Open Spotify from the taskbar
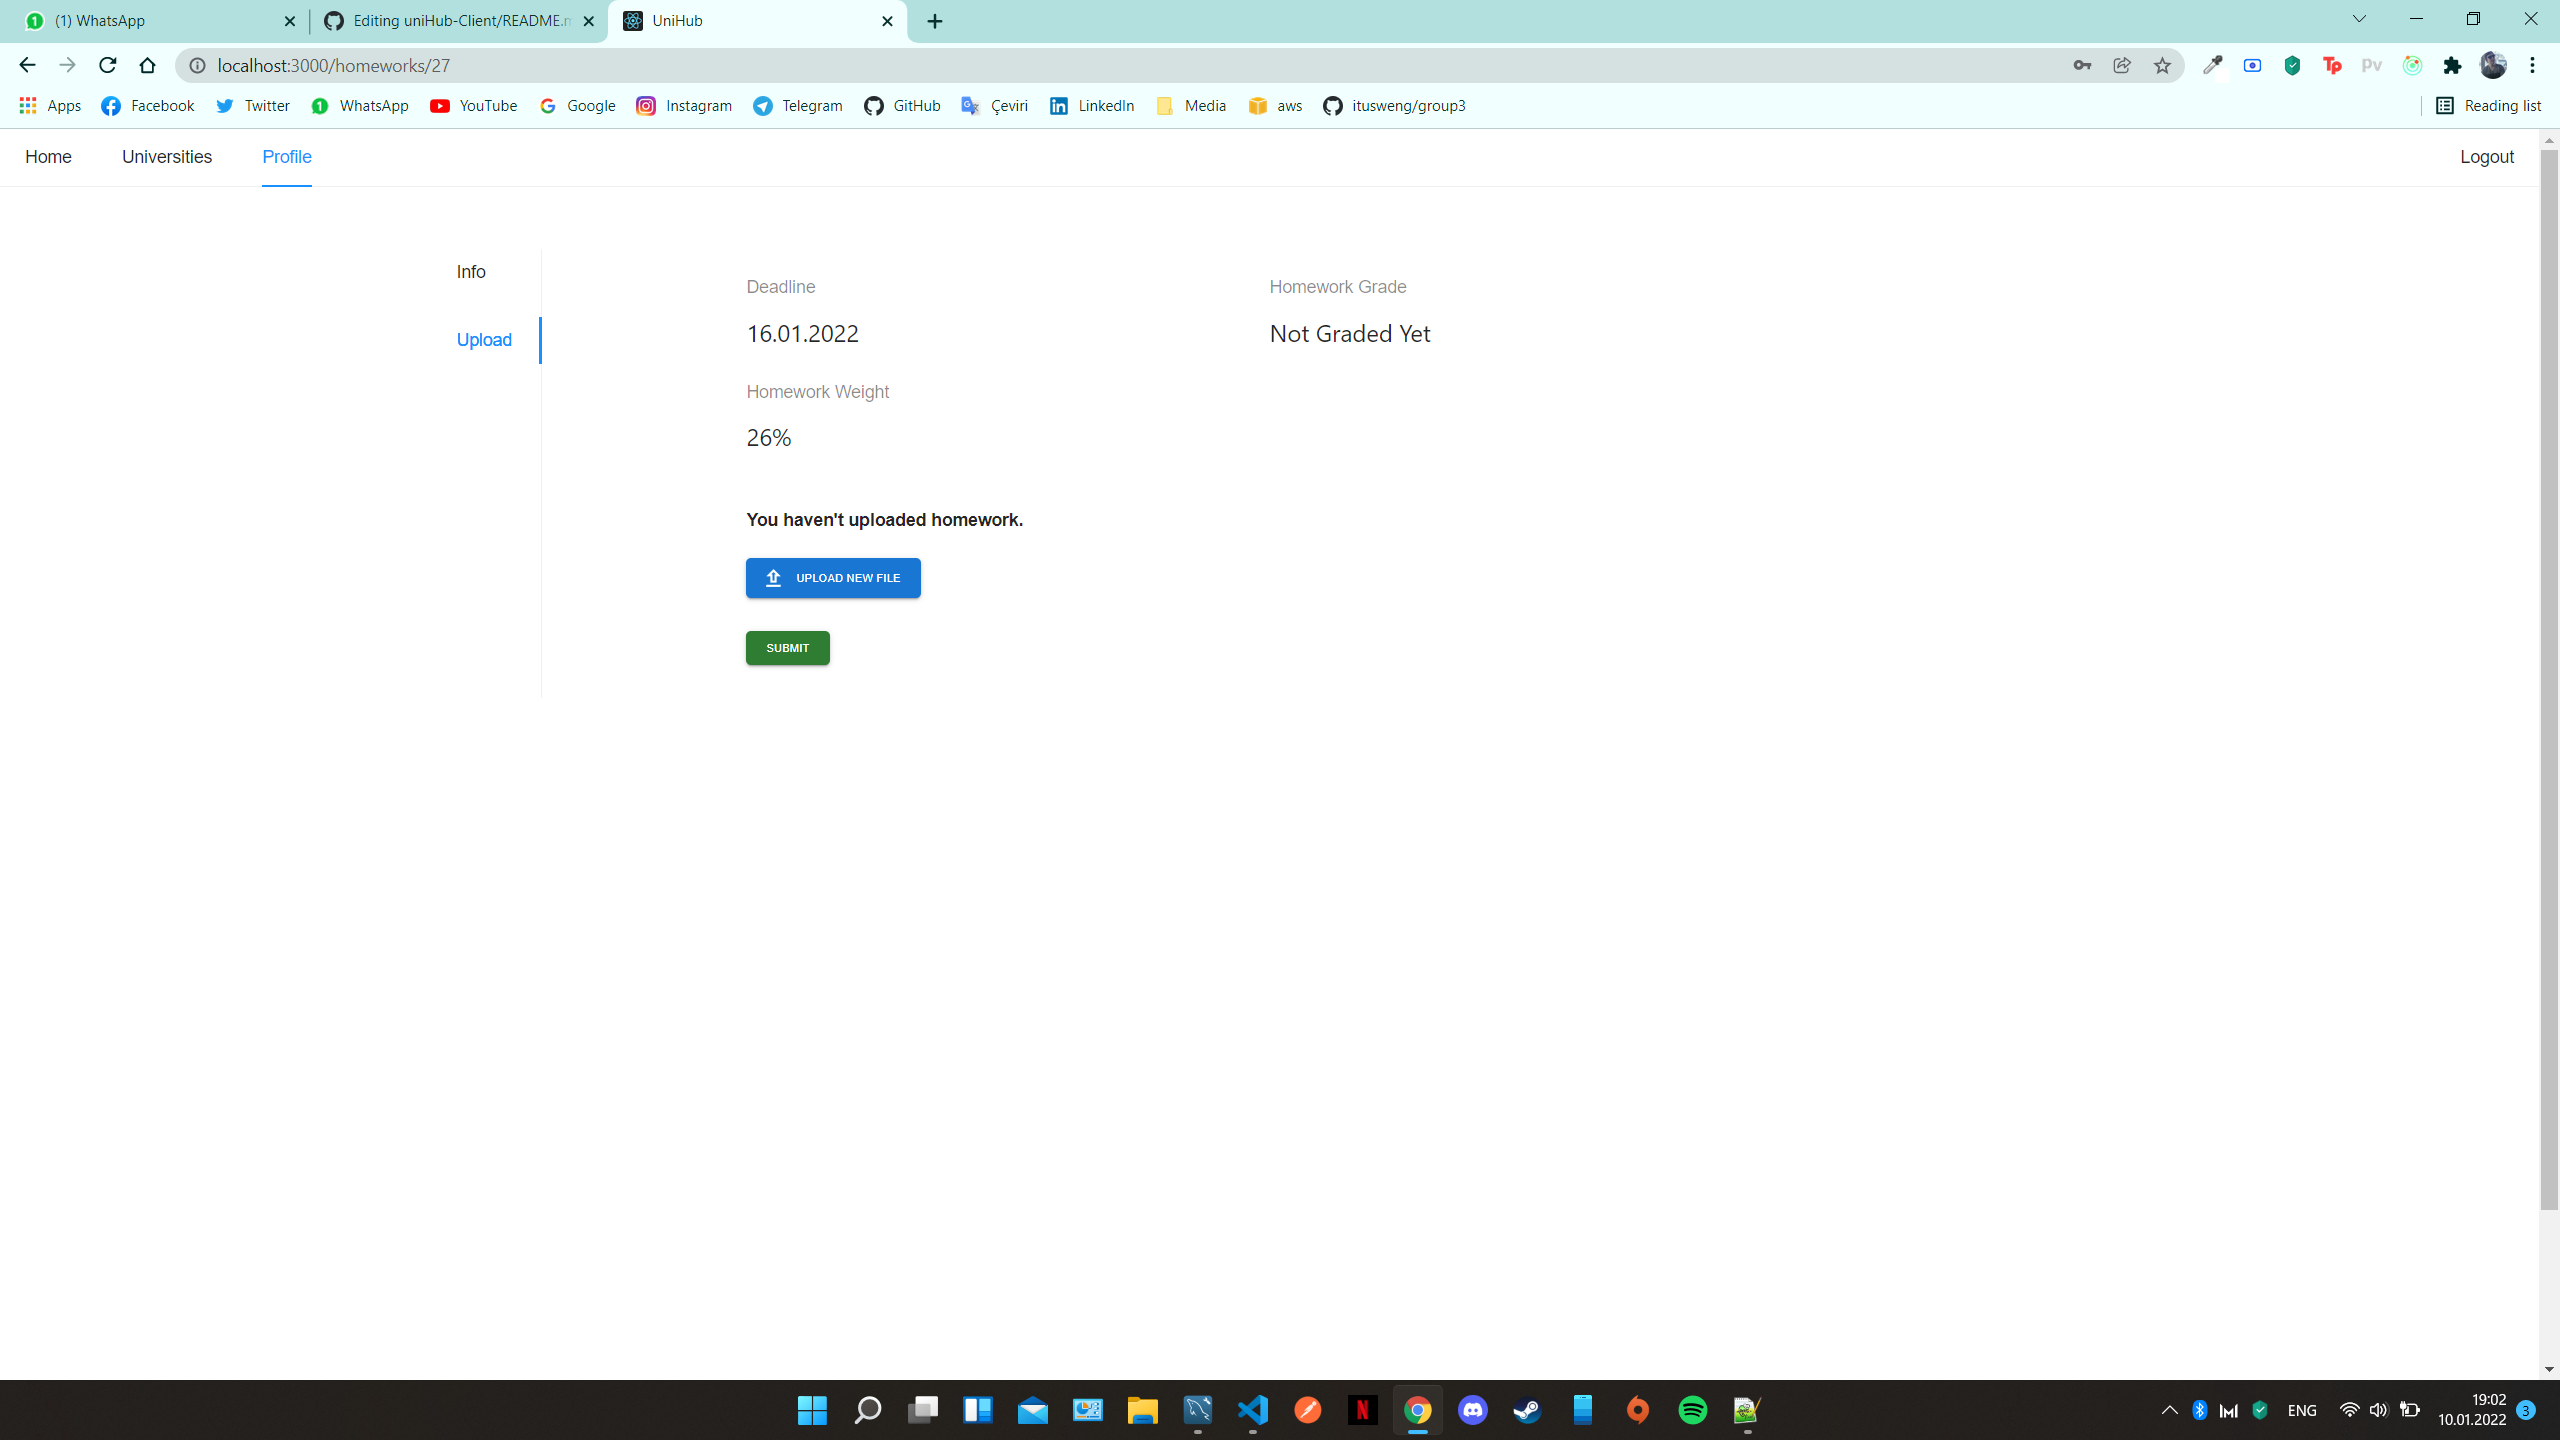 point(1693,1410)
